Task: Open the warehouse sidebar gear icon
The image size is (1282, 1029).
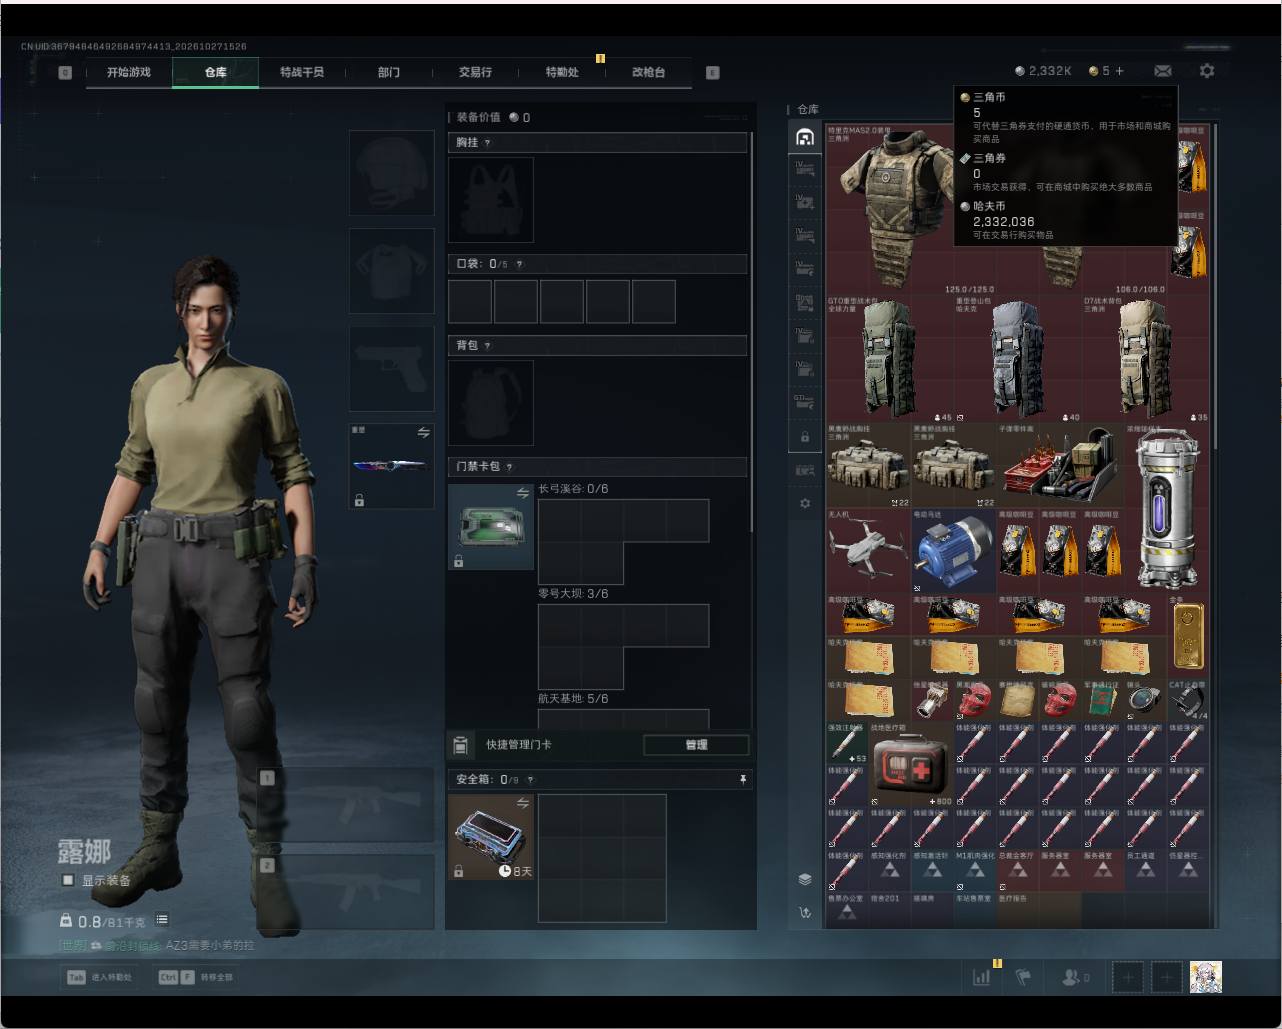Action: 805,504
